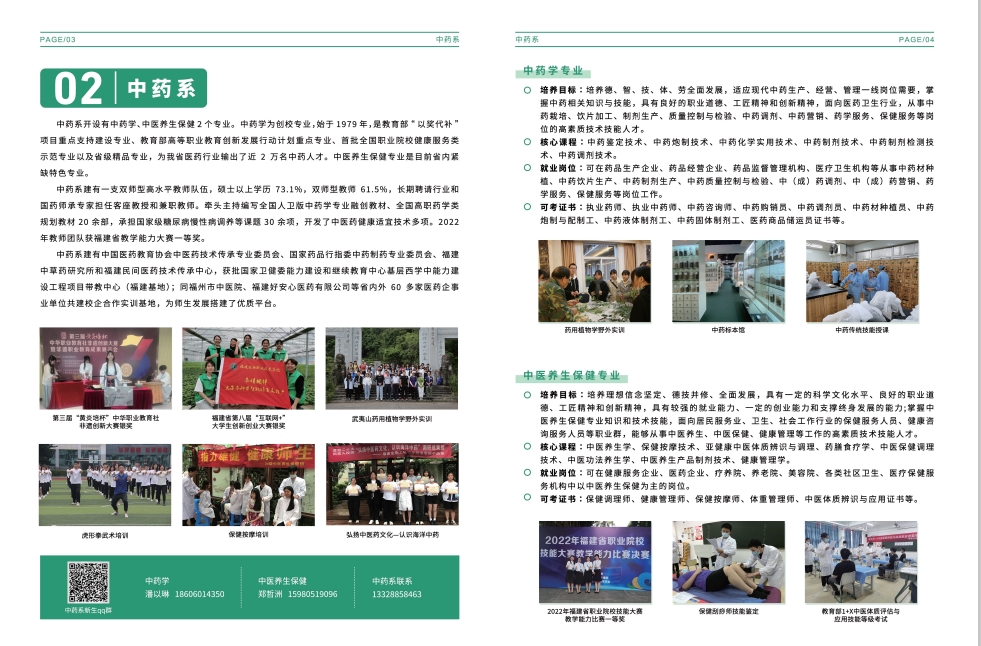Open the 虎形拳武术培训 photo

coord(105,485)
